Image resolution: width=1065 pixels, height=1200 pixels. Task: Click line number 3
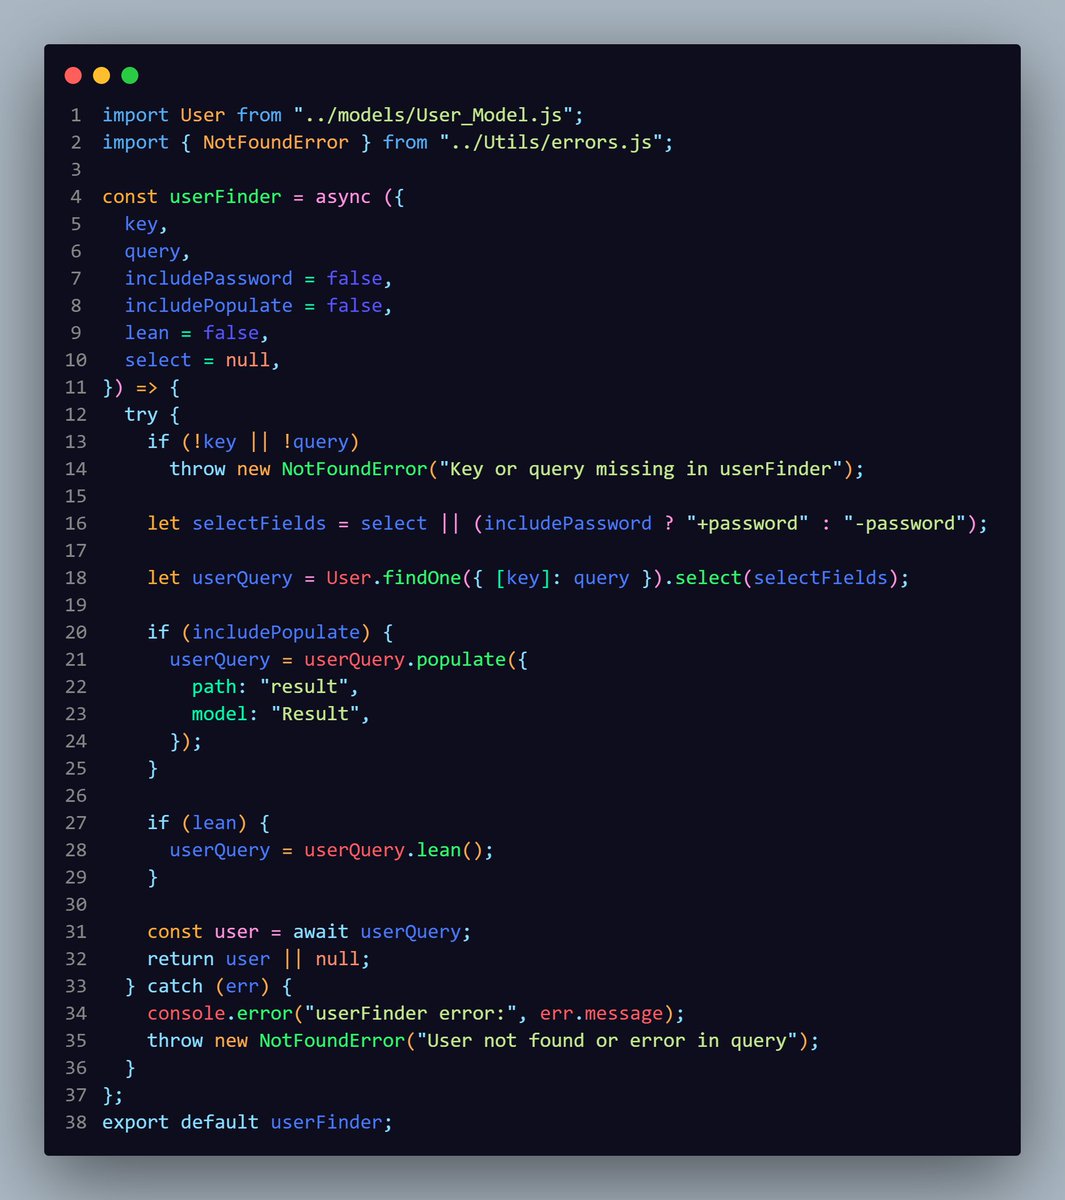pos(76,170)
